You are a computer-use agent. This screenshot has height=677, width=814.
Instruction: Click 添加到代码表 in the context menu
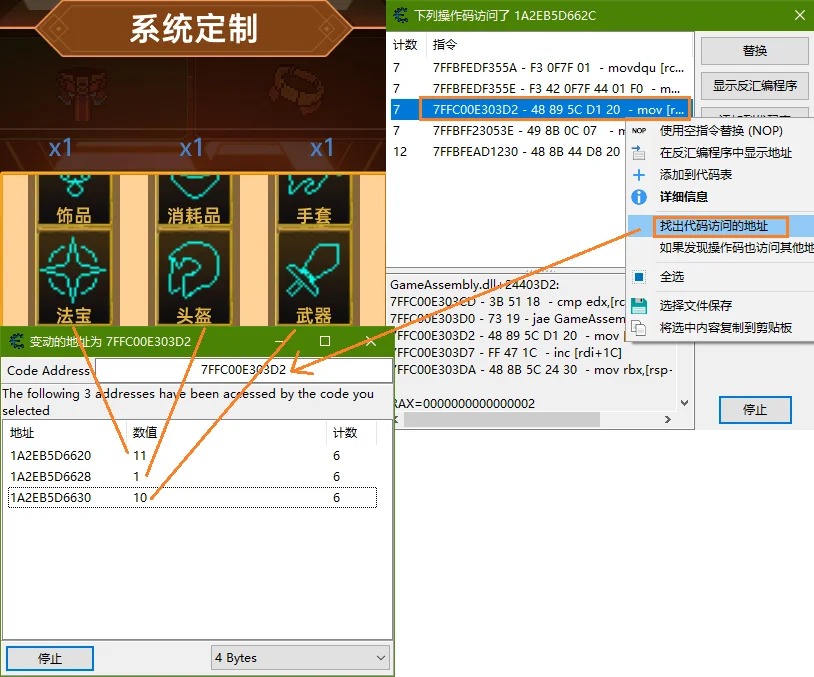(695, 175)
